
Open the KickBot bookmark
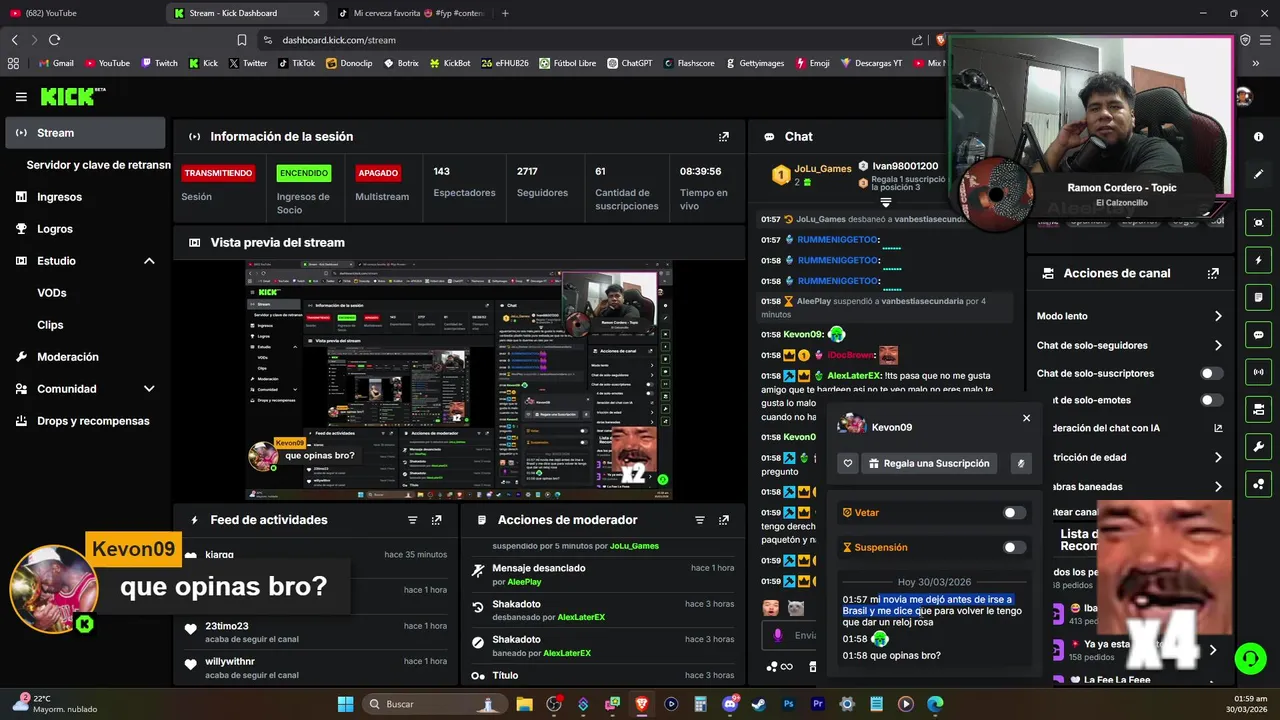450,63
